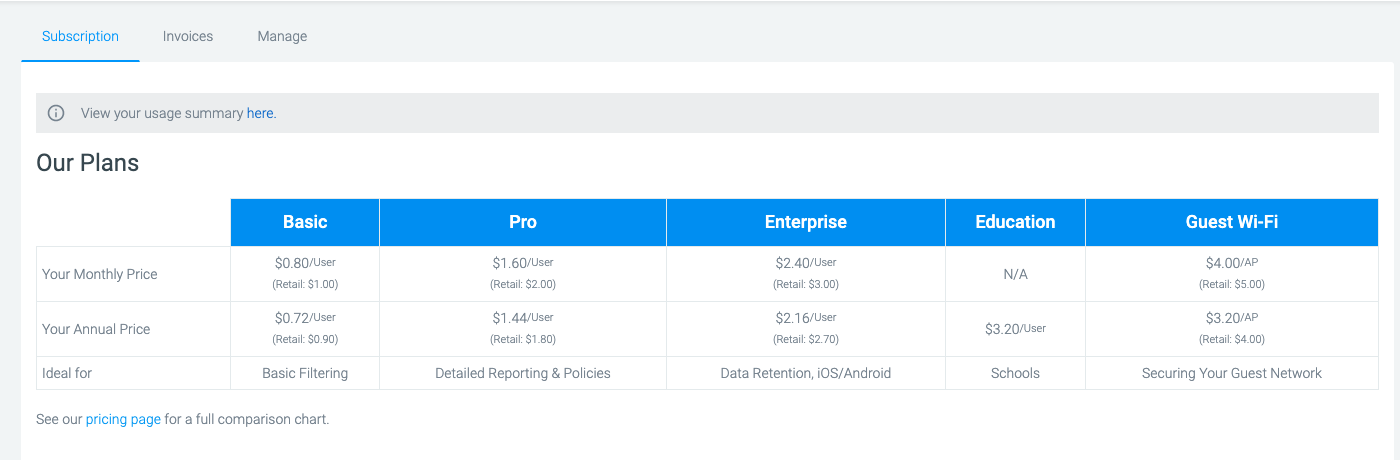Click the Education monthly 'N/A' cell
The width and height of the screenshot is (1400, 460).
pos(1015,274)
